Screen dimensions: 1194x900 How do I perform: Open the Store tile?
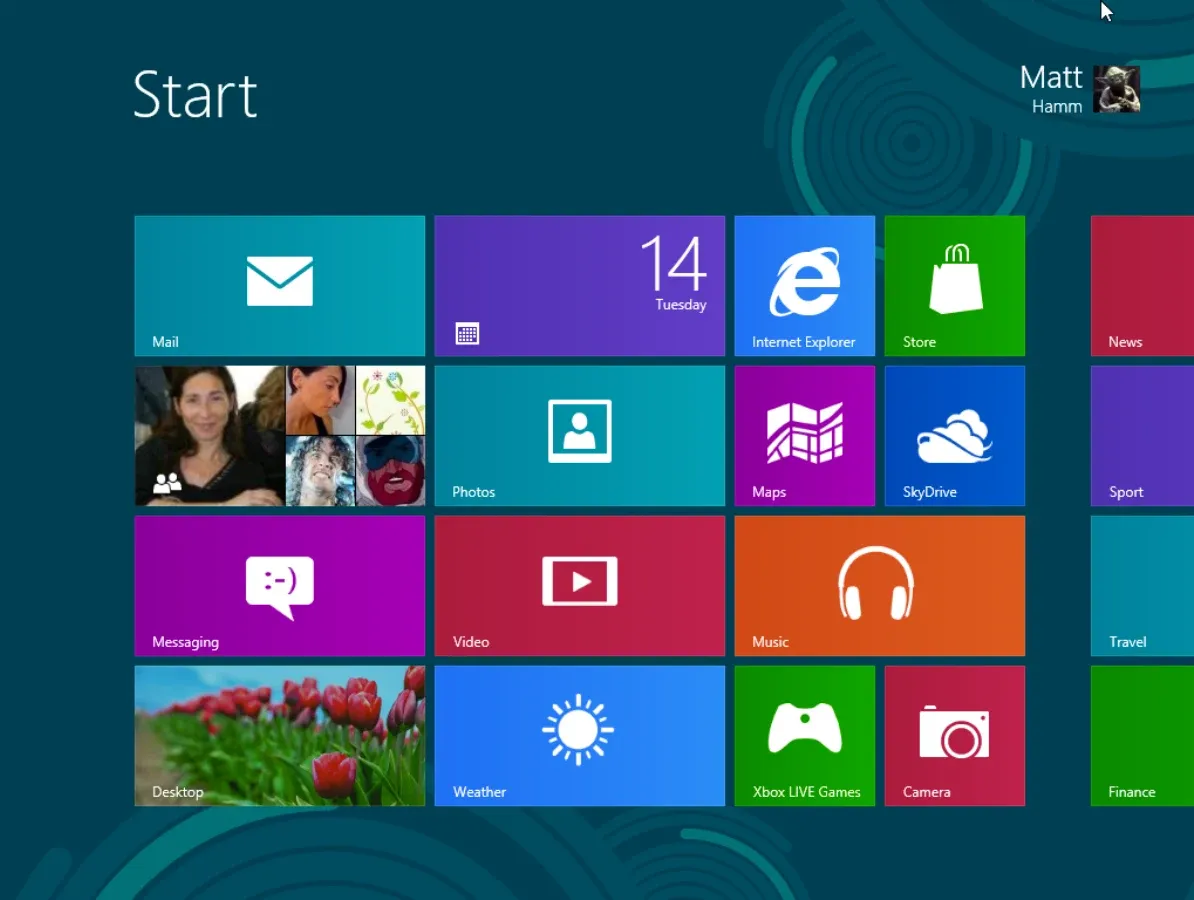(x=955, y=286)
